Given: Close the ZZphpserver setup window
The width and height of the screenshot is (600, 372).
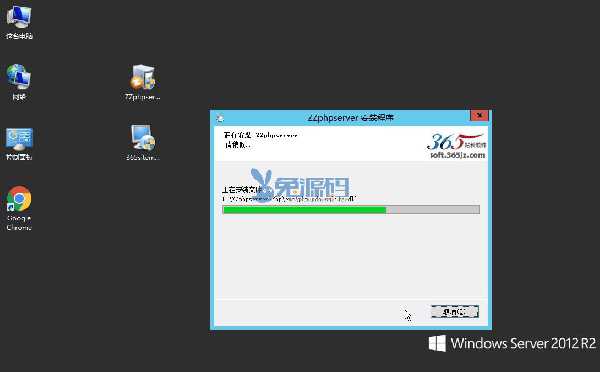Looking at the screenshot, I should coord(479,115).
